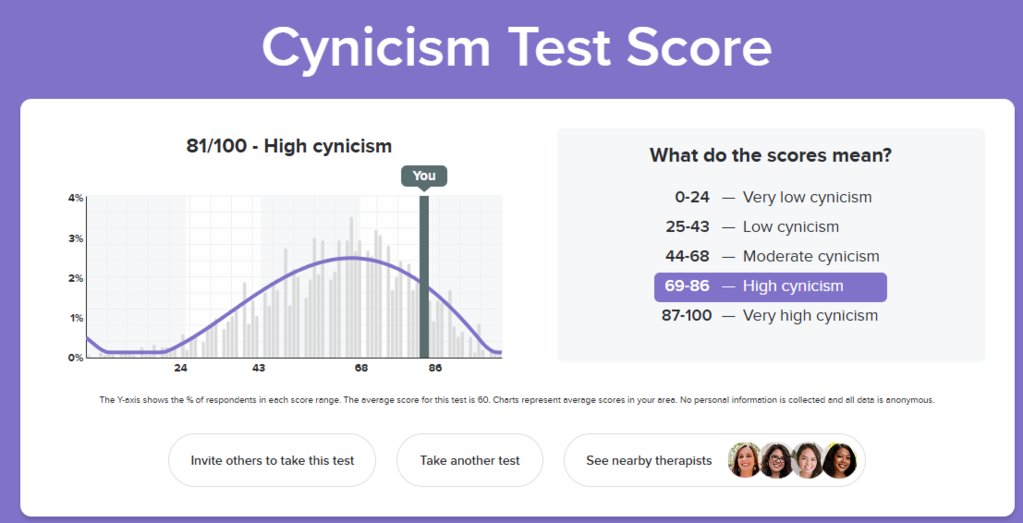This screenshot has height=523, width=1023.
Task: Click the third therapist avatar photo
Action: [808, 460]
